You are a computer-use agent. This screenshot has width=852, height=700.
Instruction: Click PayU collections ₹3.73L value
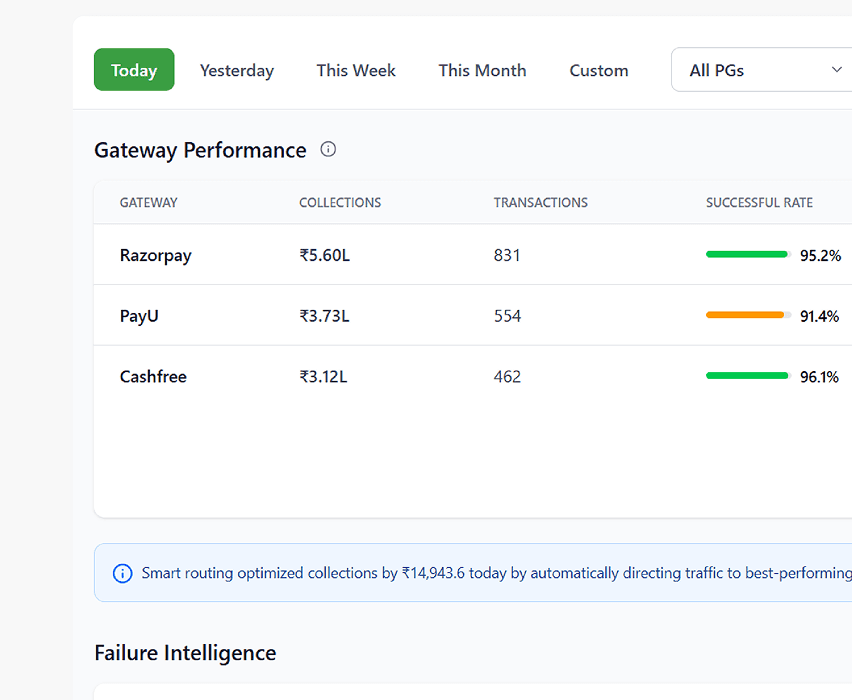[x=324, y=316]
